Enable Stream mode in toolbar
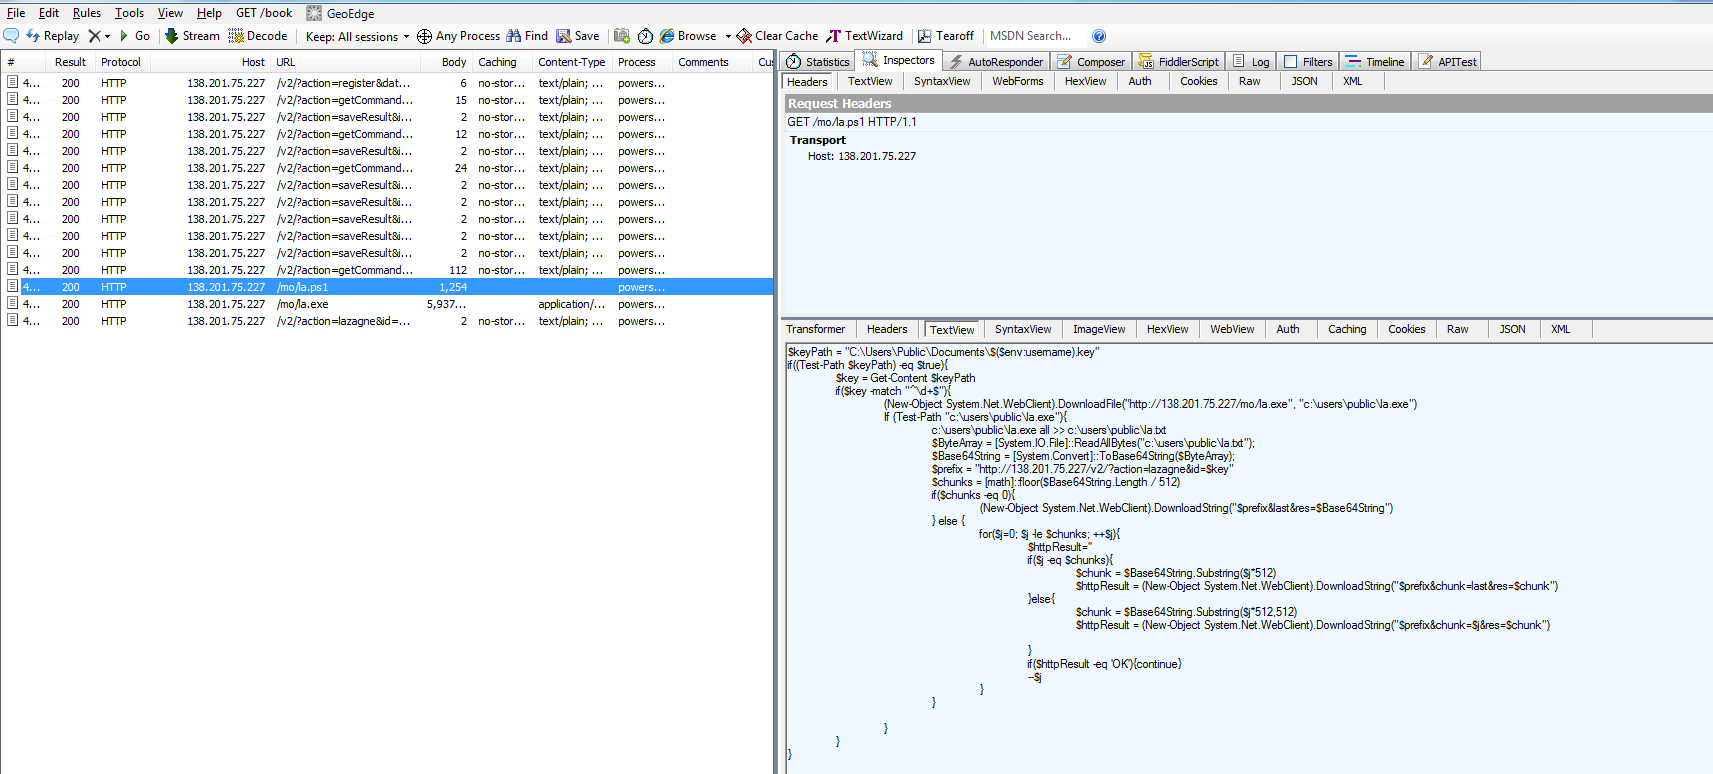 click(x=192, y=36)
